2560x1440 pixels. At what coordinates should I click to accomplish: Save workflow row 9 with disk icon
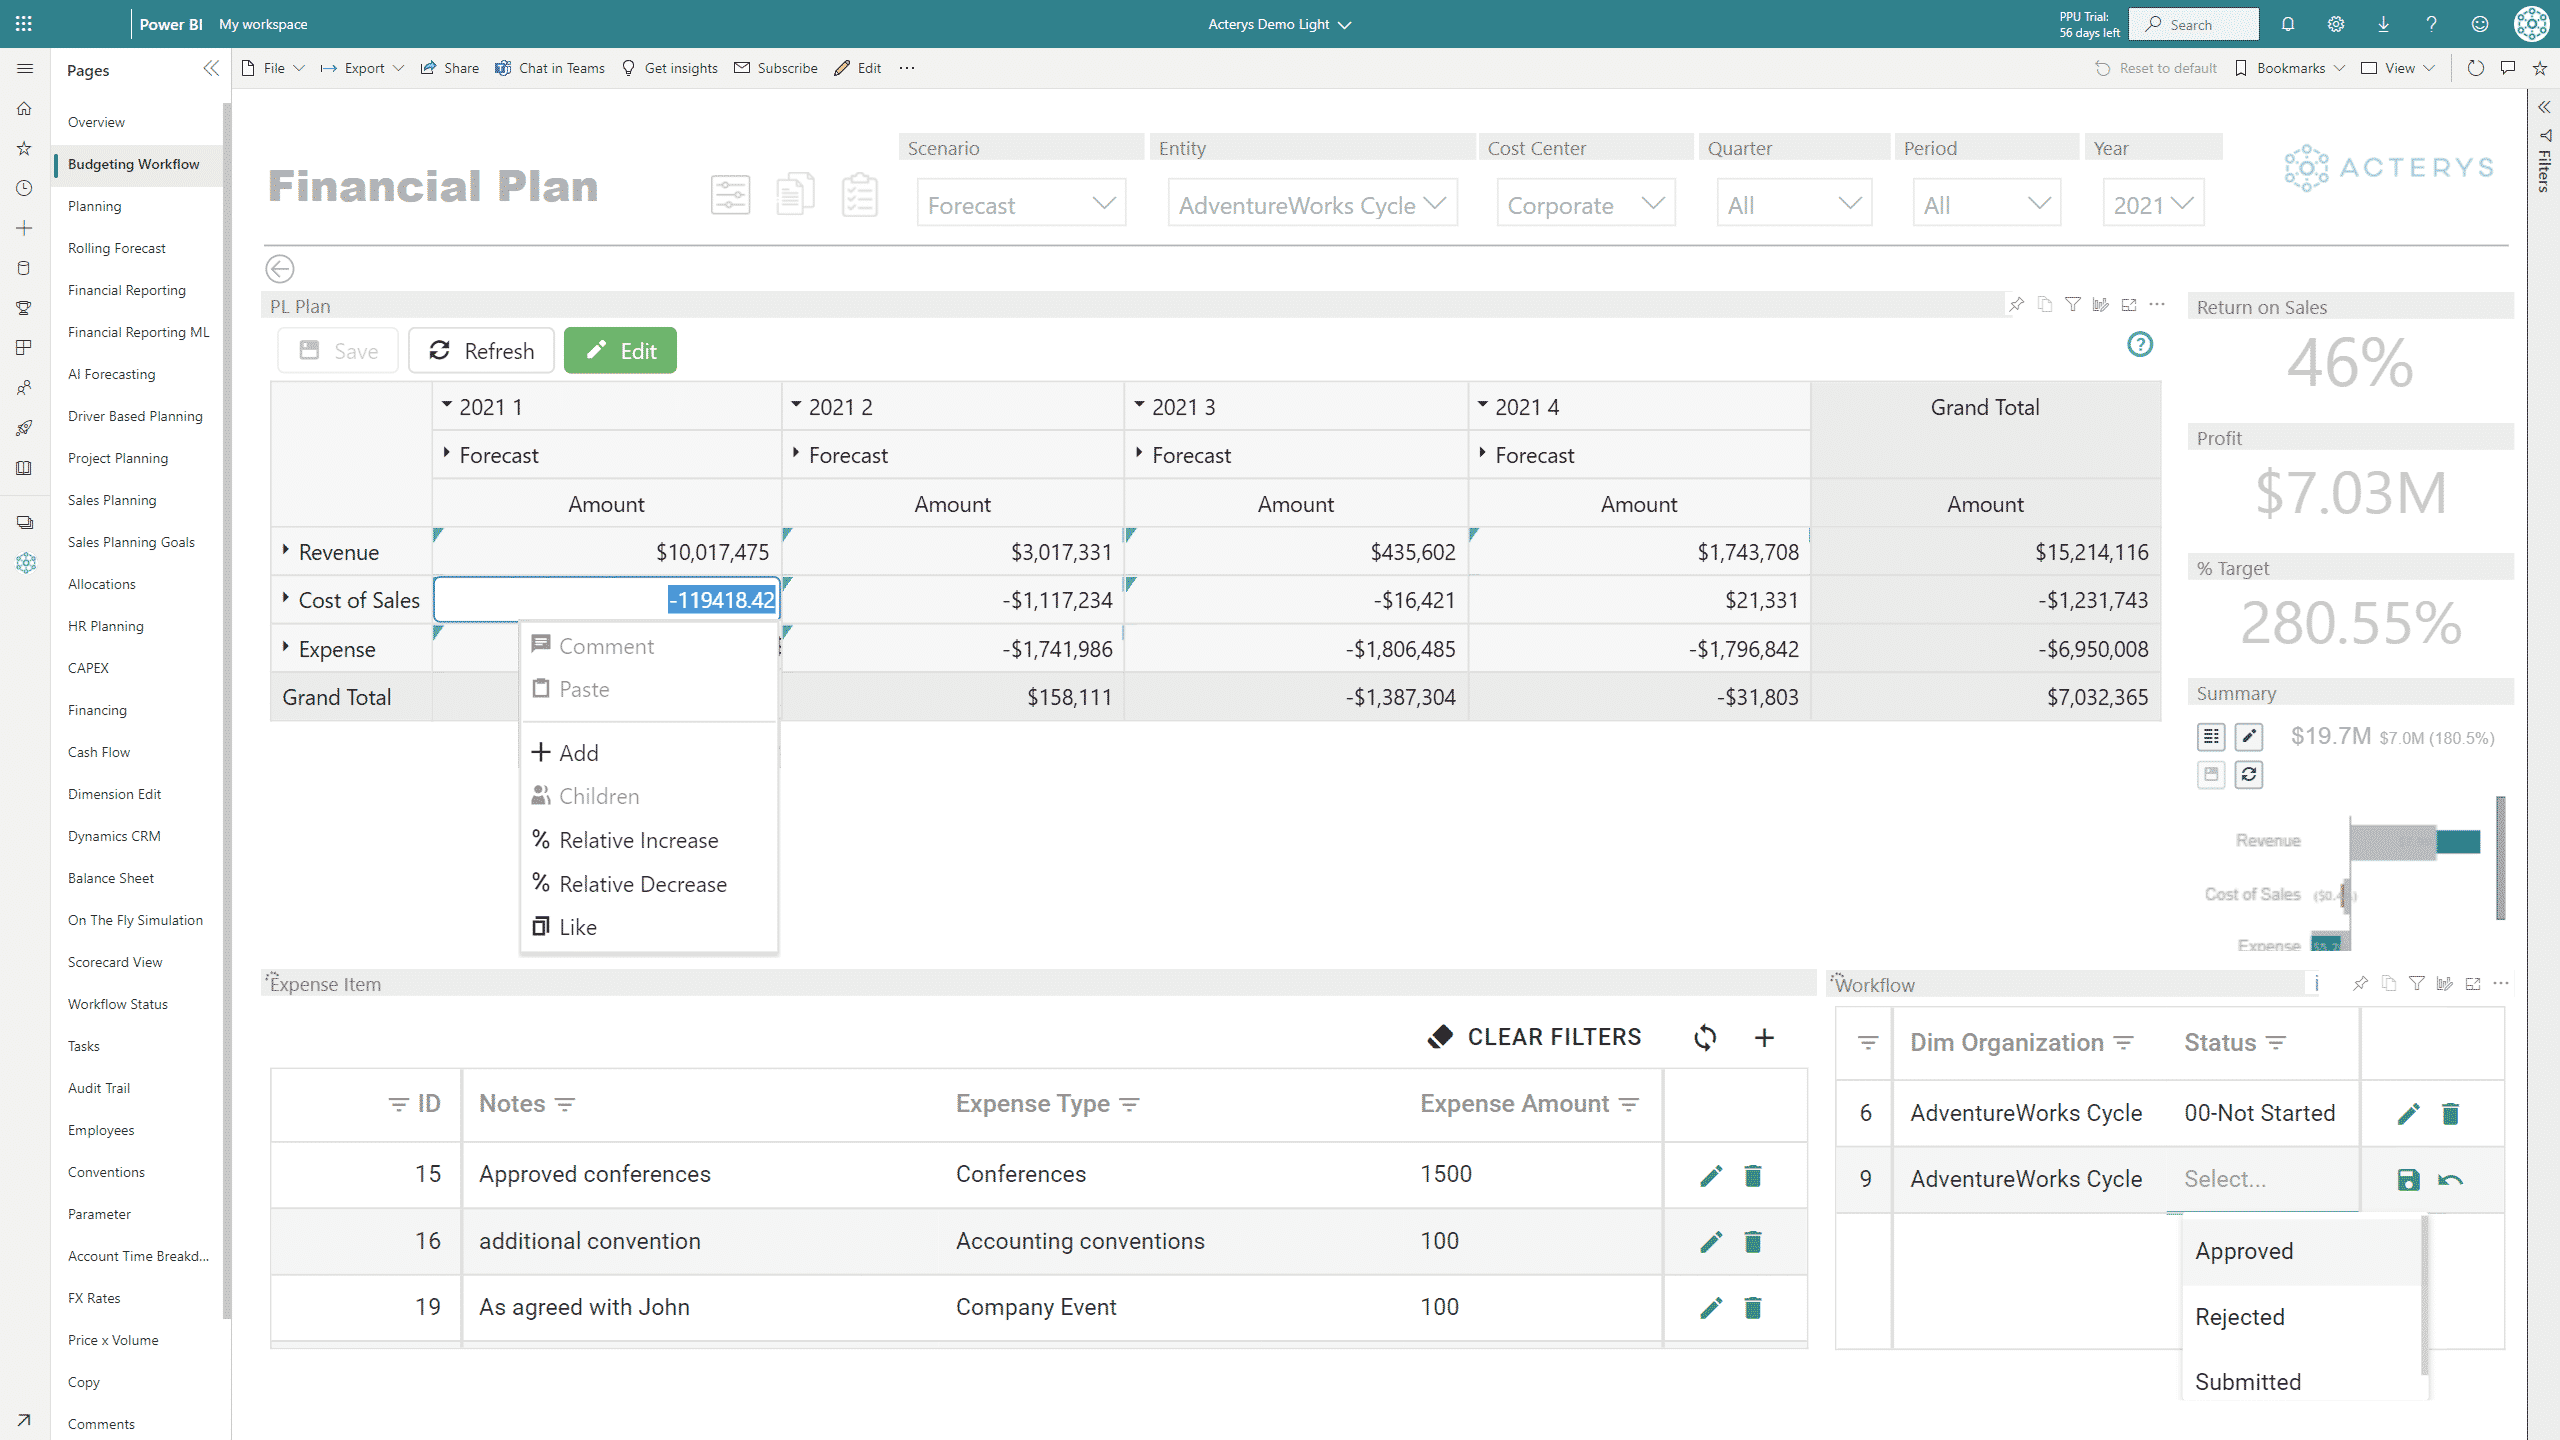[2408, 1180]
